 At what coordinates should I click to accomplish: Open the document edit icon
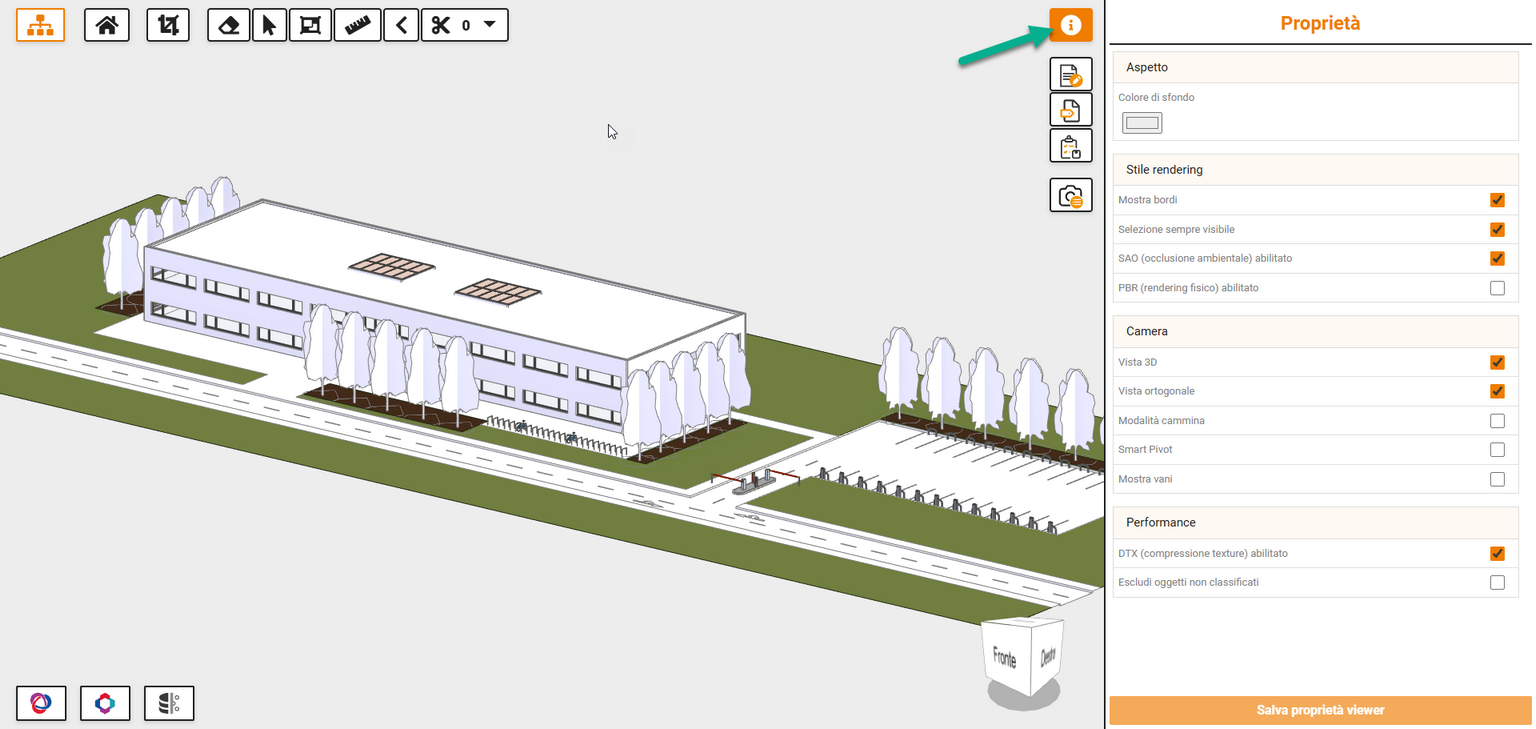tap(1071, 75)
